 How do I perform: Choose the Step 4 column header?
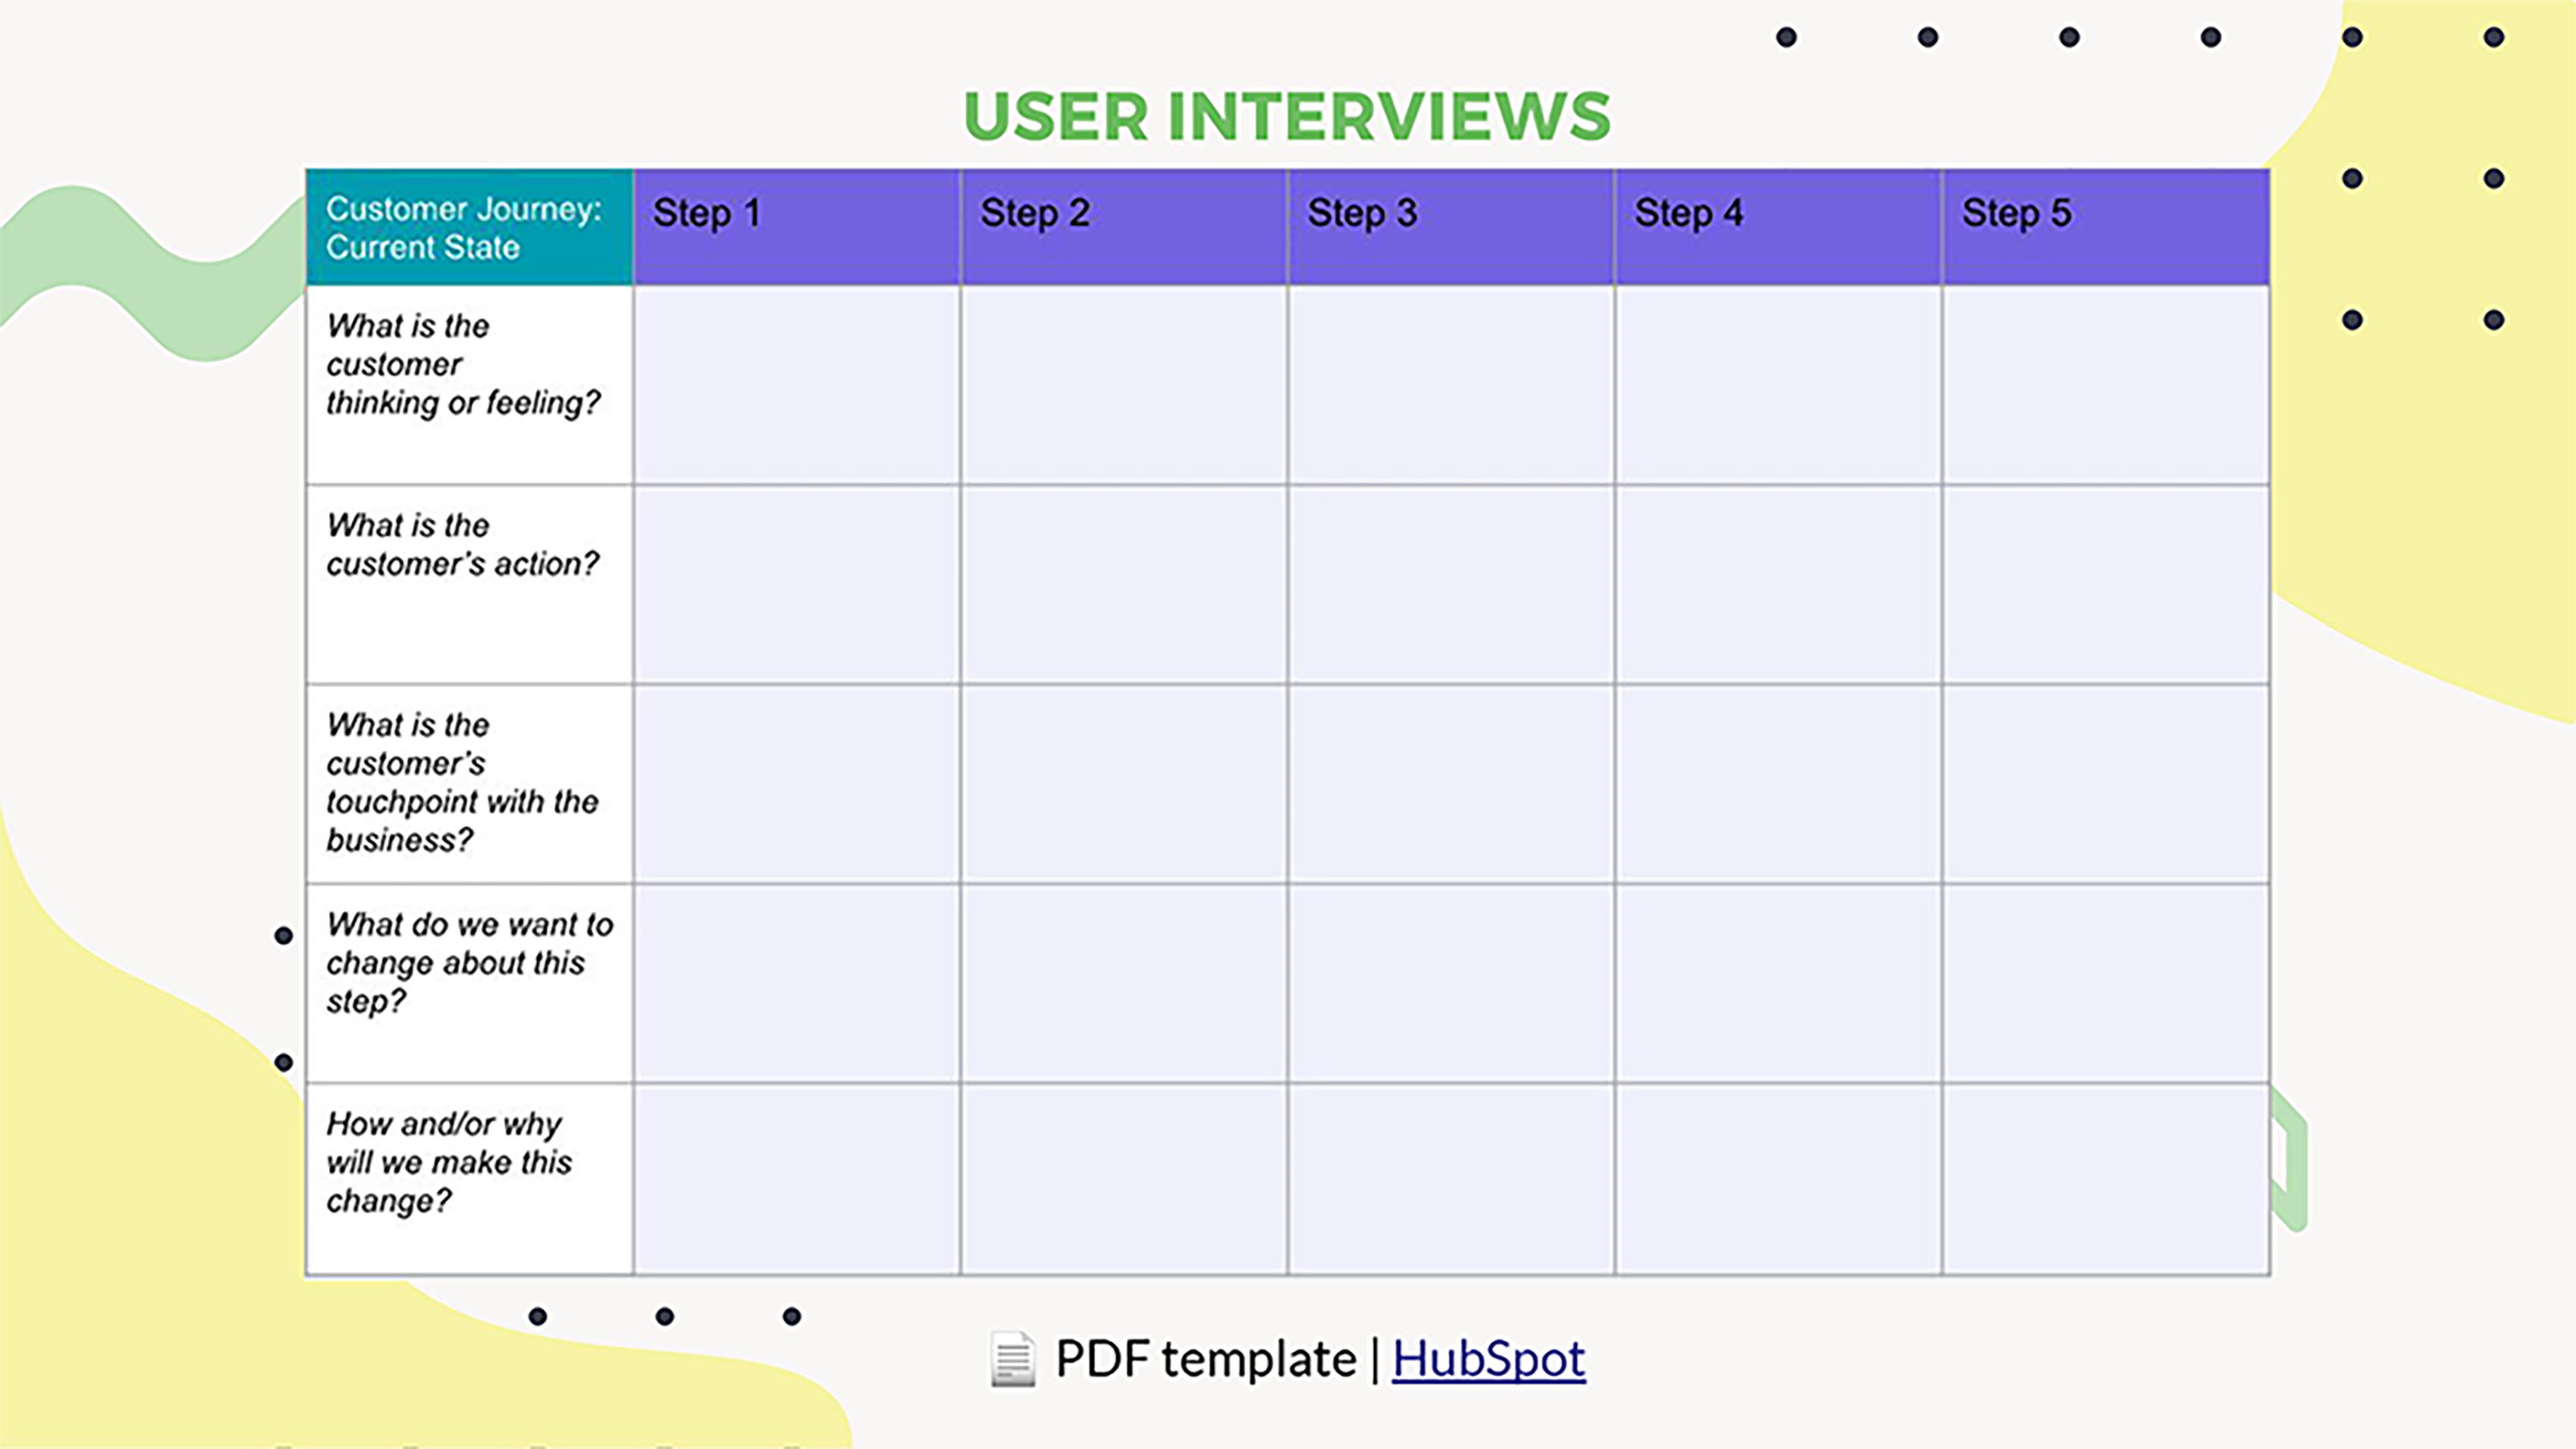tap(1777, 228)
